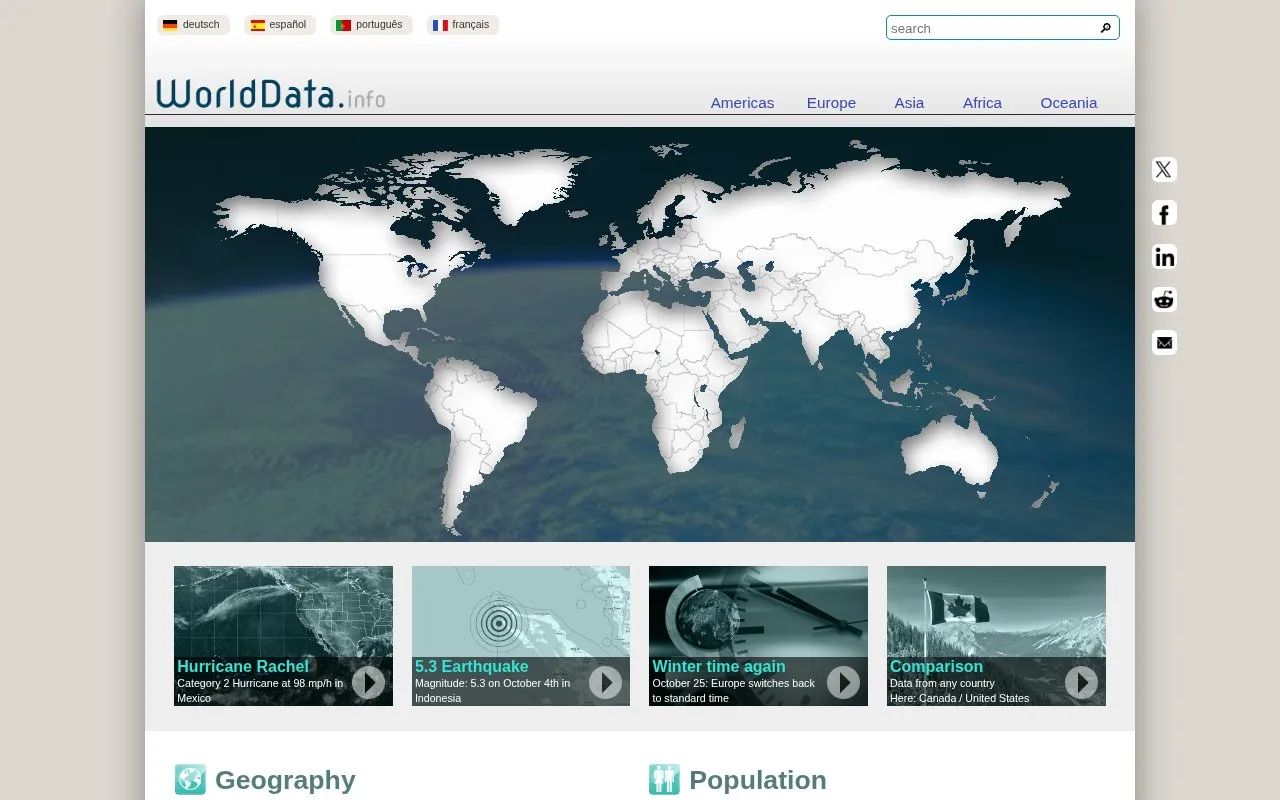Open the Hurricane Rachel headline
The width and height of the screenshot is (1280, 800).
243,666
